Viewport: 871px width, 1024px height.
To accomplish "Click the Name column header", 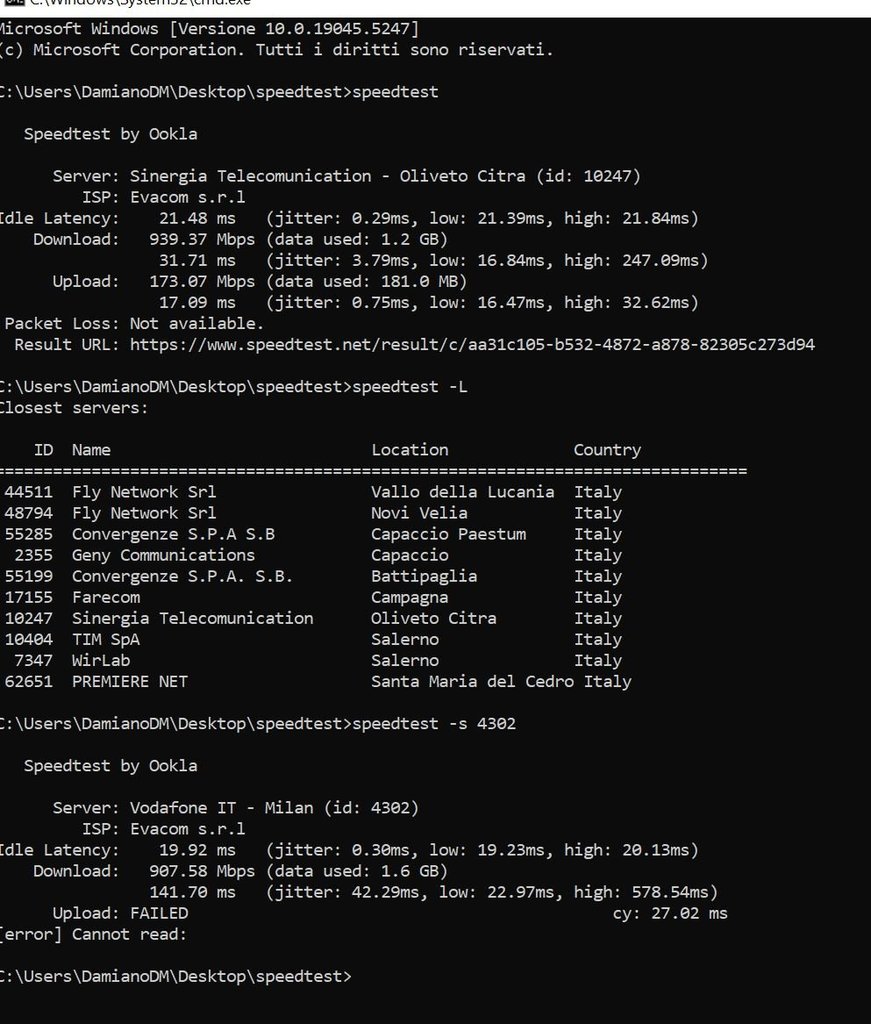I will pos(91,450).
